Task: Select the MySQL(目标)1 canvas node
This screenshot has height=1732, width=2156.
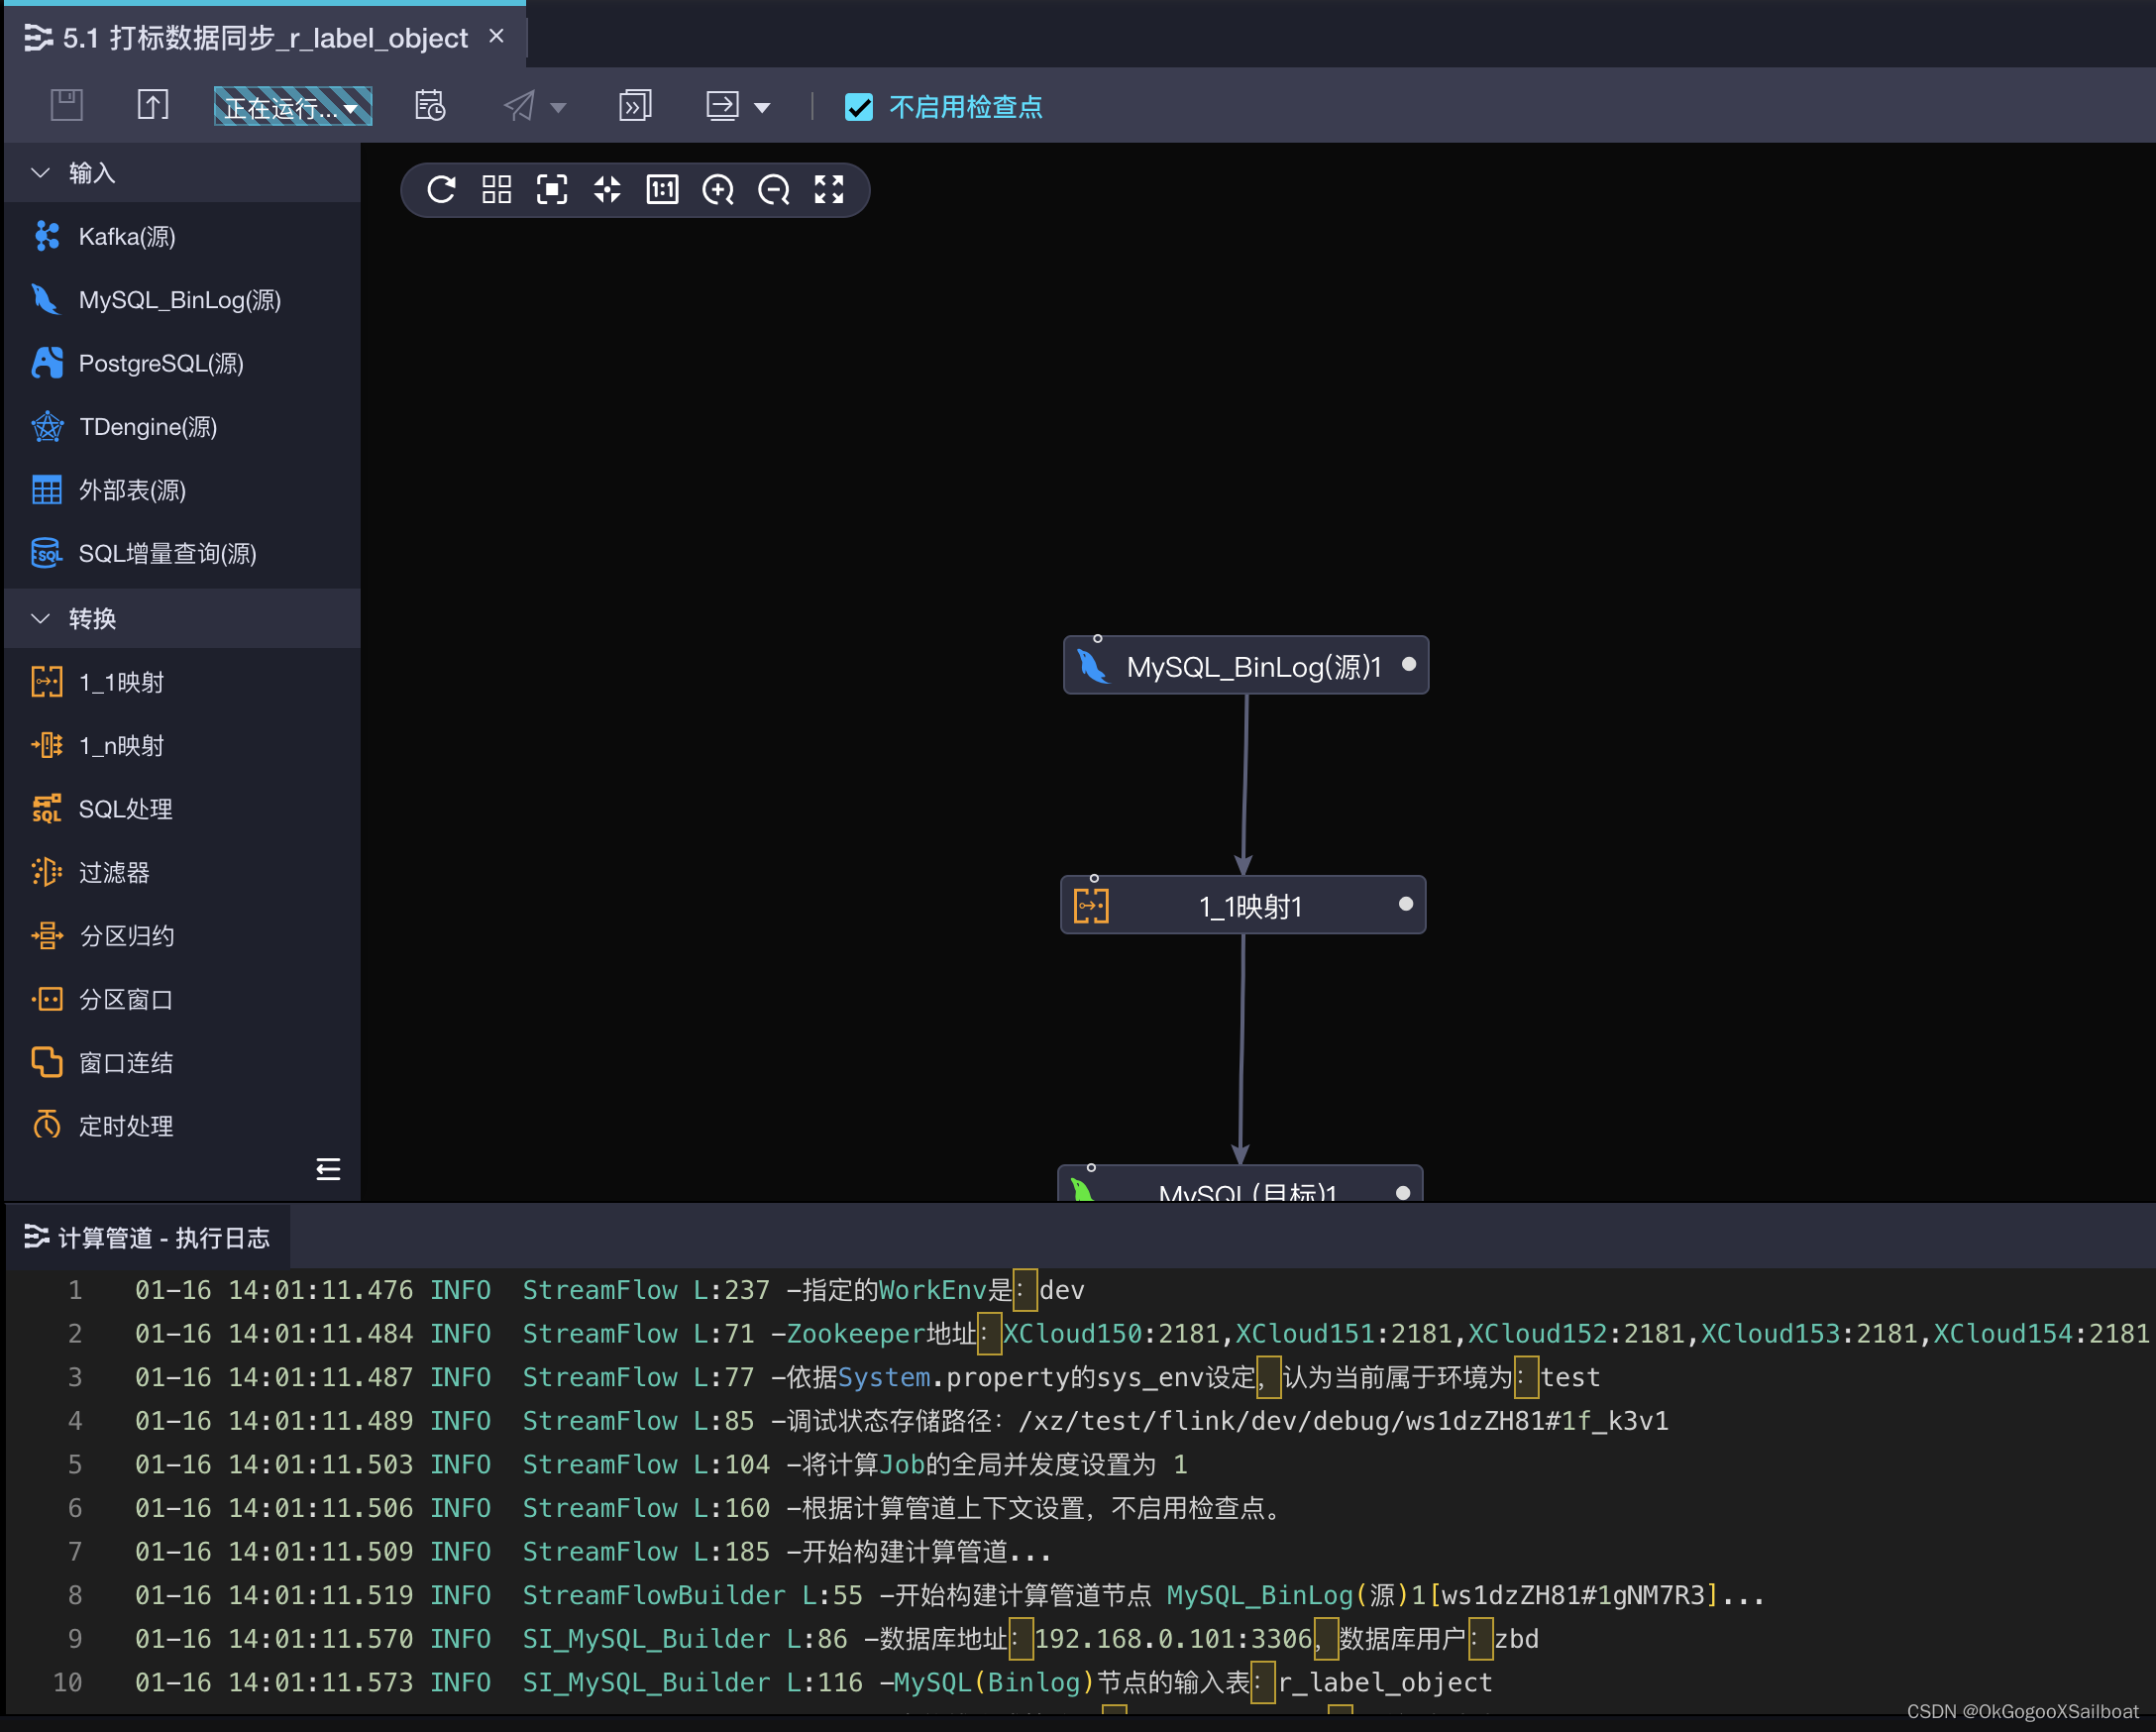Action: click(1240, 1183)
